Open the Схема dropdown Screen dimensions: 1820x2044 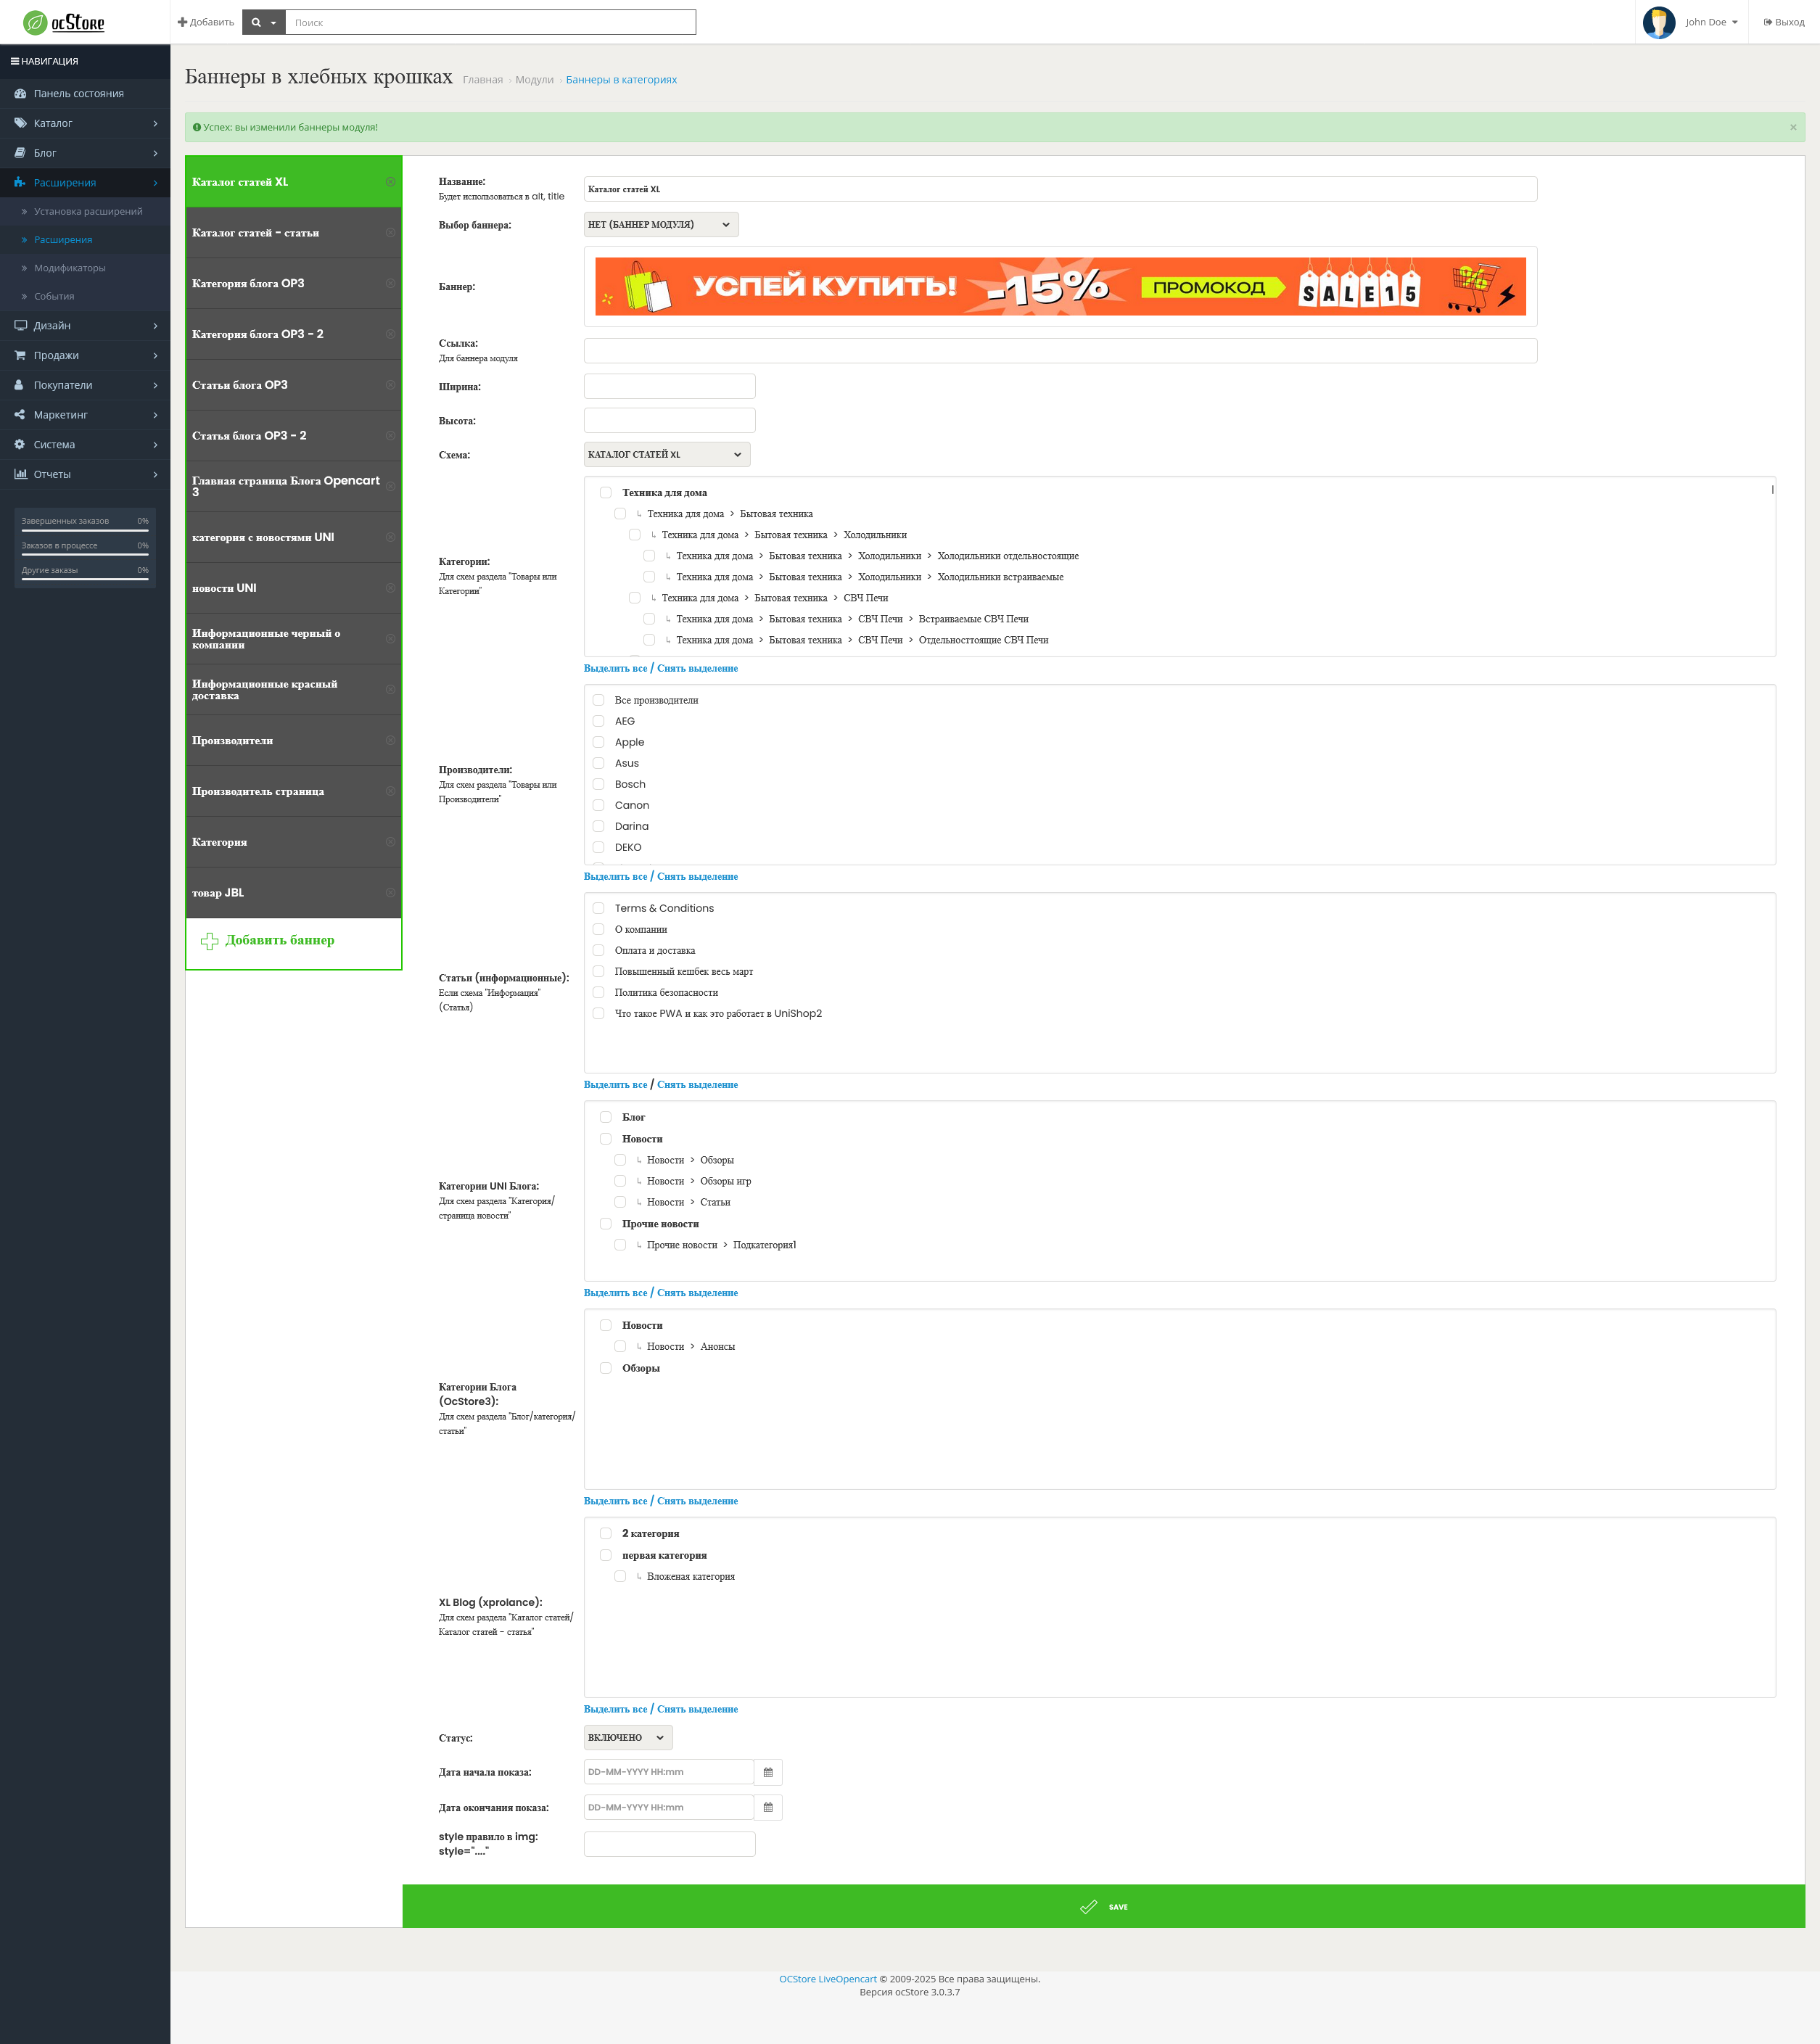(x=666, y=455)
